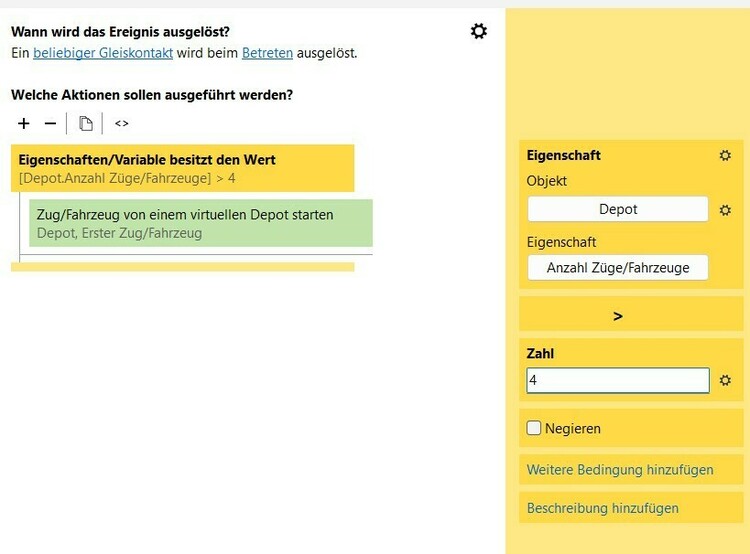Click Weitere Bedingung hinzufügen
Viewport: 750px width, 554px height.
(x=620, y=470)
